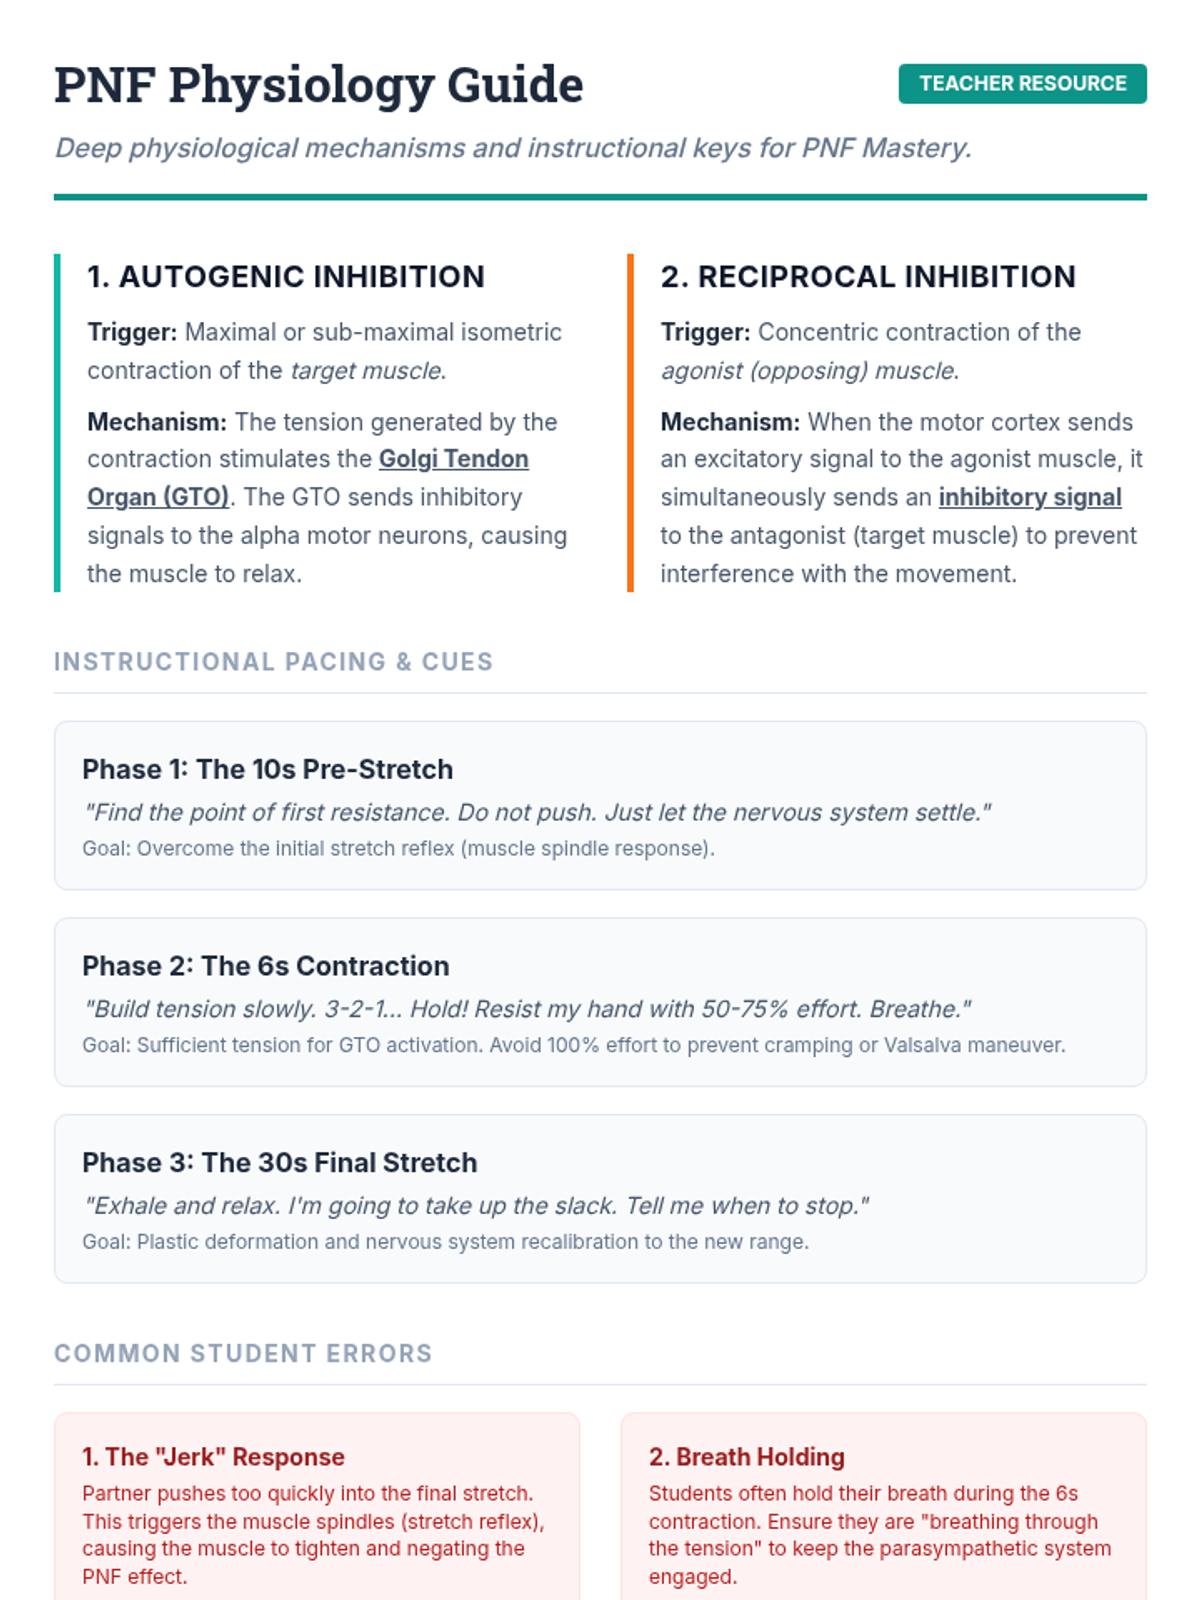The width and height of the screenshot is (1200, 1600).
Task: Click the teal bar beside Autogenic Inhibition
Action: pos(57,423)
